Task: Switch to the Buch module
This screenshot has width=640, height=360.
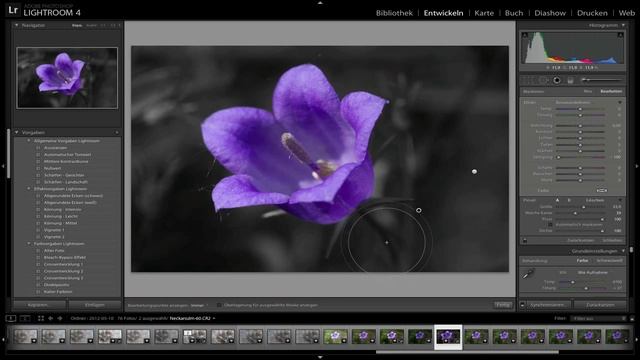Action: pos(514,13)
